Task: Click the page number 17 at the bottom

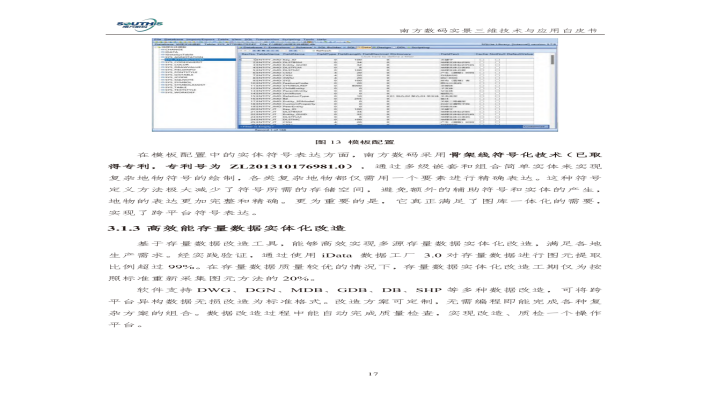Action: click(373, 374)
